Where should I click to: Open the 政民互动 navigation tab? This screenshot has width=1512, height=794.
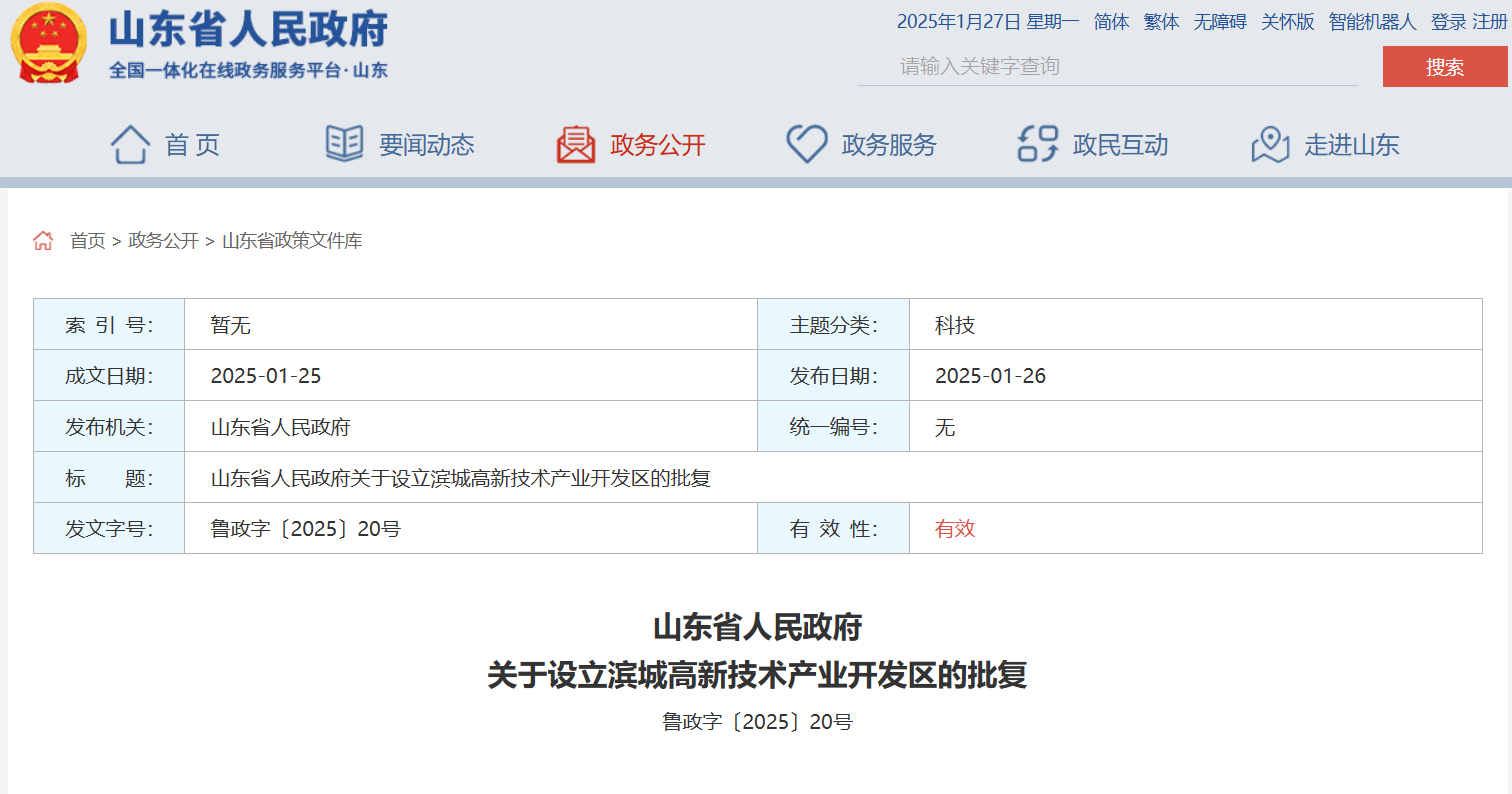pyautogui.click(x=1120, y=145)
